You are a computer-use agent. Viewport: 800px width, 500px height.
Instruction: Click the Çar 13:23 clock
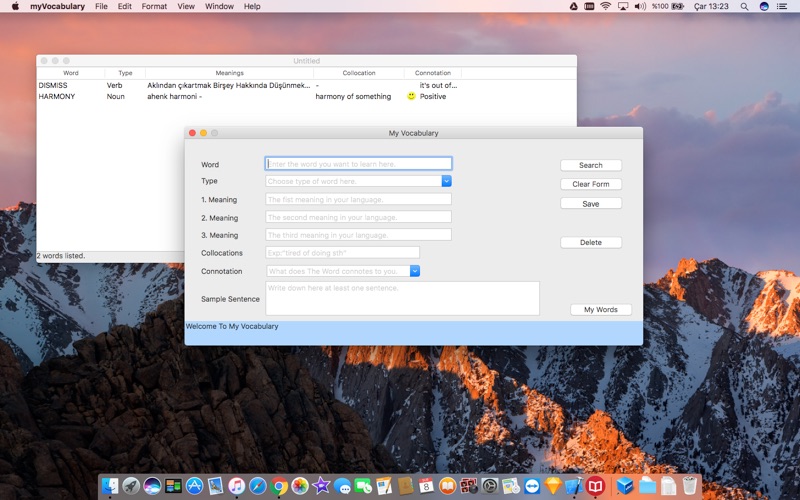pos(711,7)
